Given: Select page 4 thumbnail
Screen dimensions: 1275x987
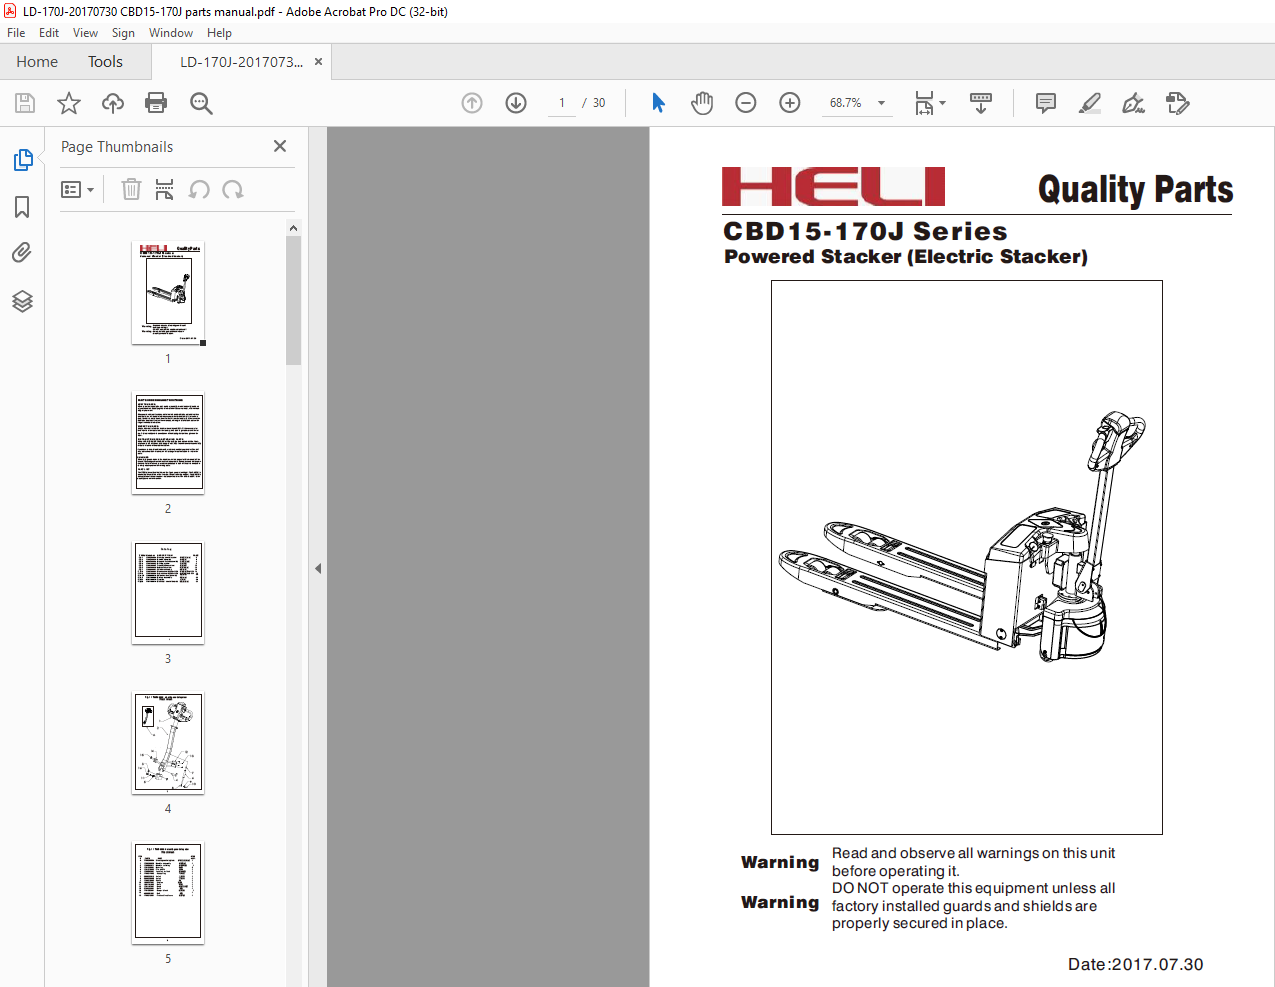Looking at the screenshot, I should pyautogui.click(x=168, y=743).
